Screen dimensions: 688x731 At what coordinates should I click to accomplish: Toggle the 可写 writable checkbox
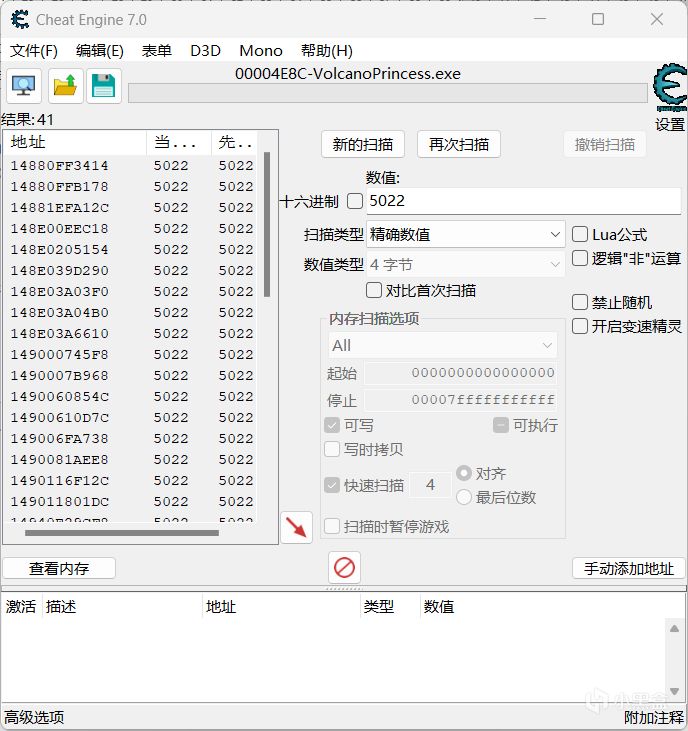332,425
